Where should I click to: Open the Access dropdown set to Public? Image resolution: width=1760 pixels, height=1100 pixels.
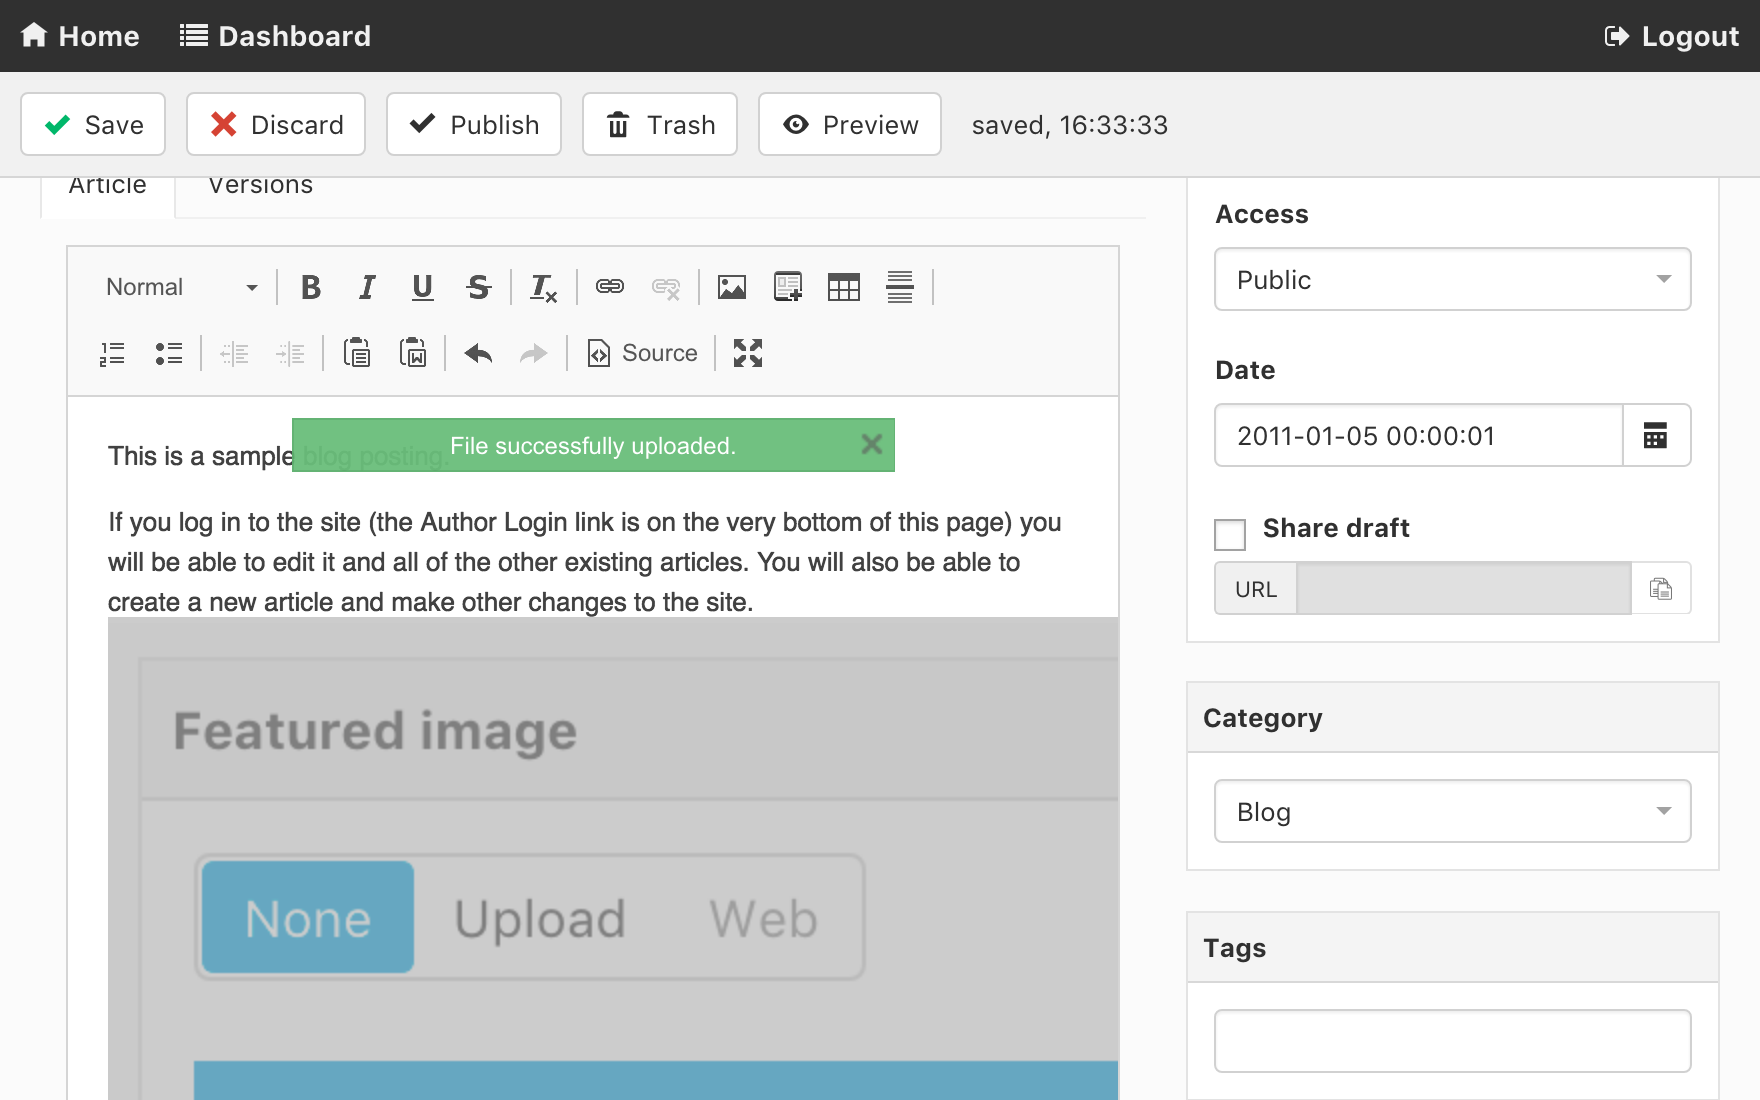1452,280
